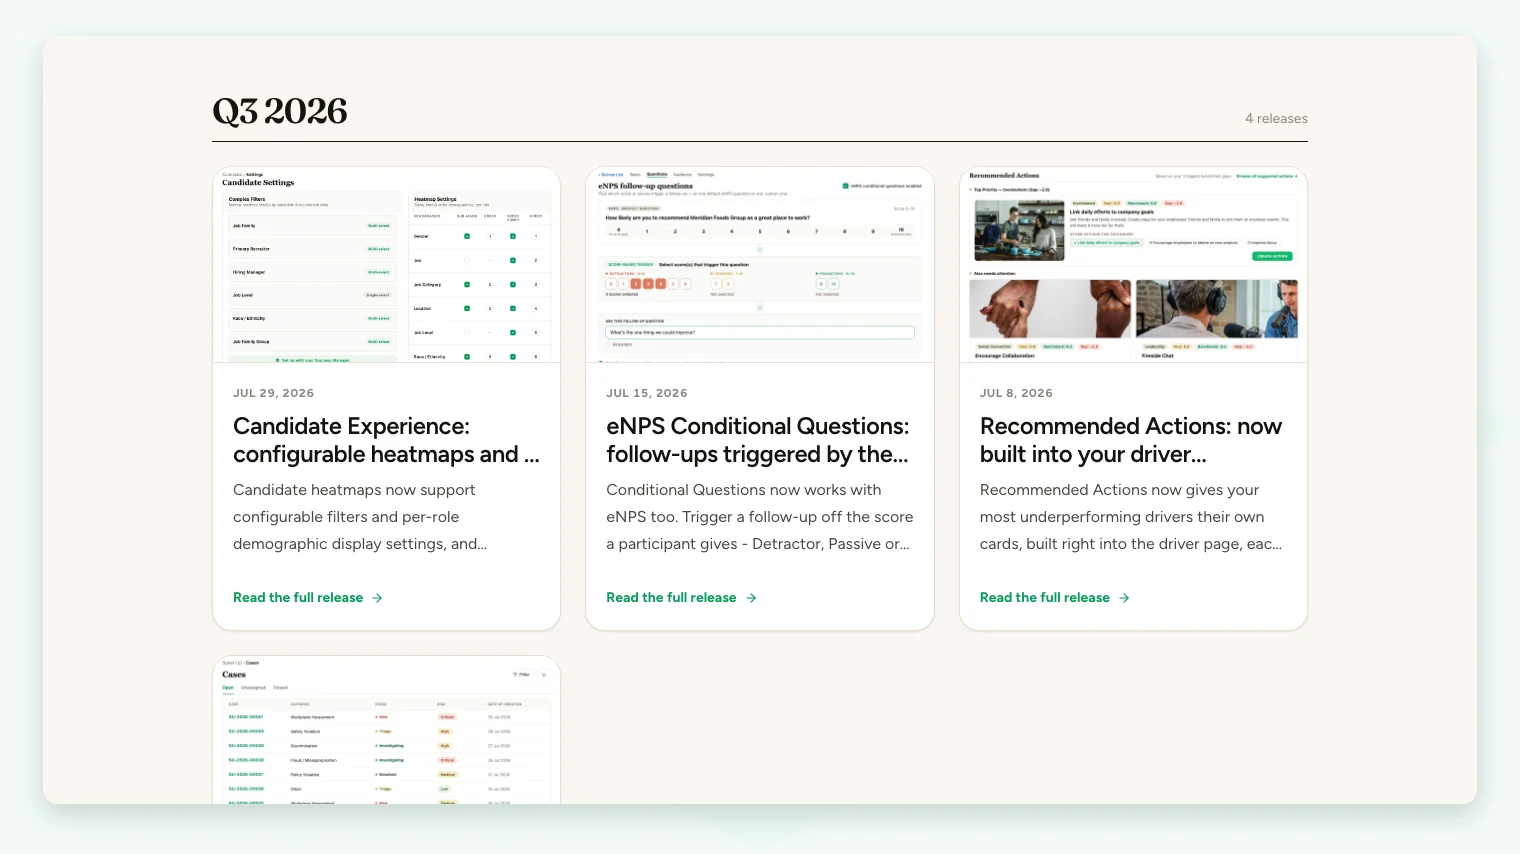Click the arrow icon on the eNPS Conditional Questions card
This screenshot has height=854, width=1520.
(x=751, y=598)
